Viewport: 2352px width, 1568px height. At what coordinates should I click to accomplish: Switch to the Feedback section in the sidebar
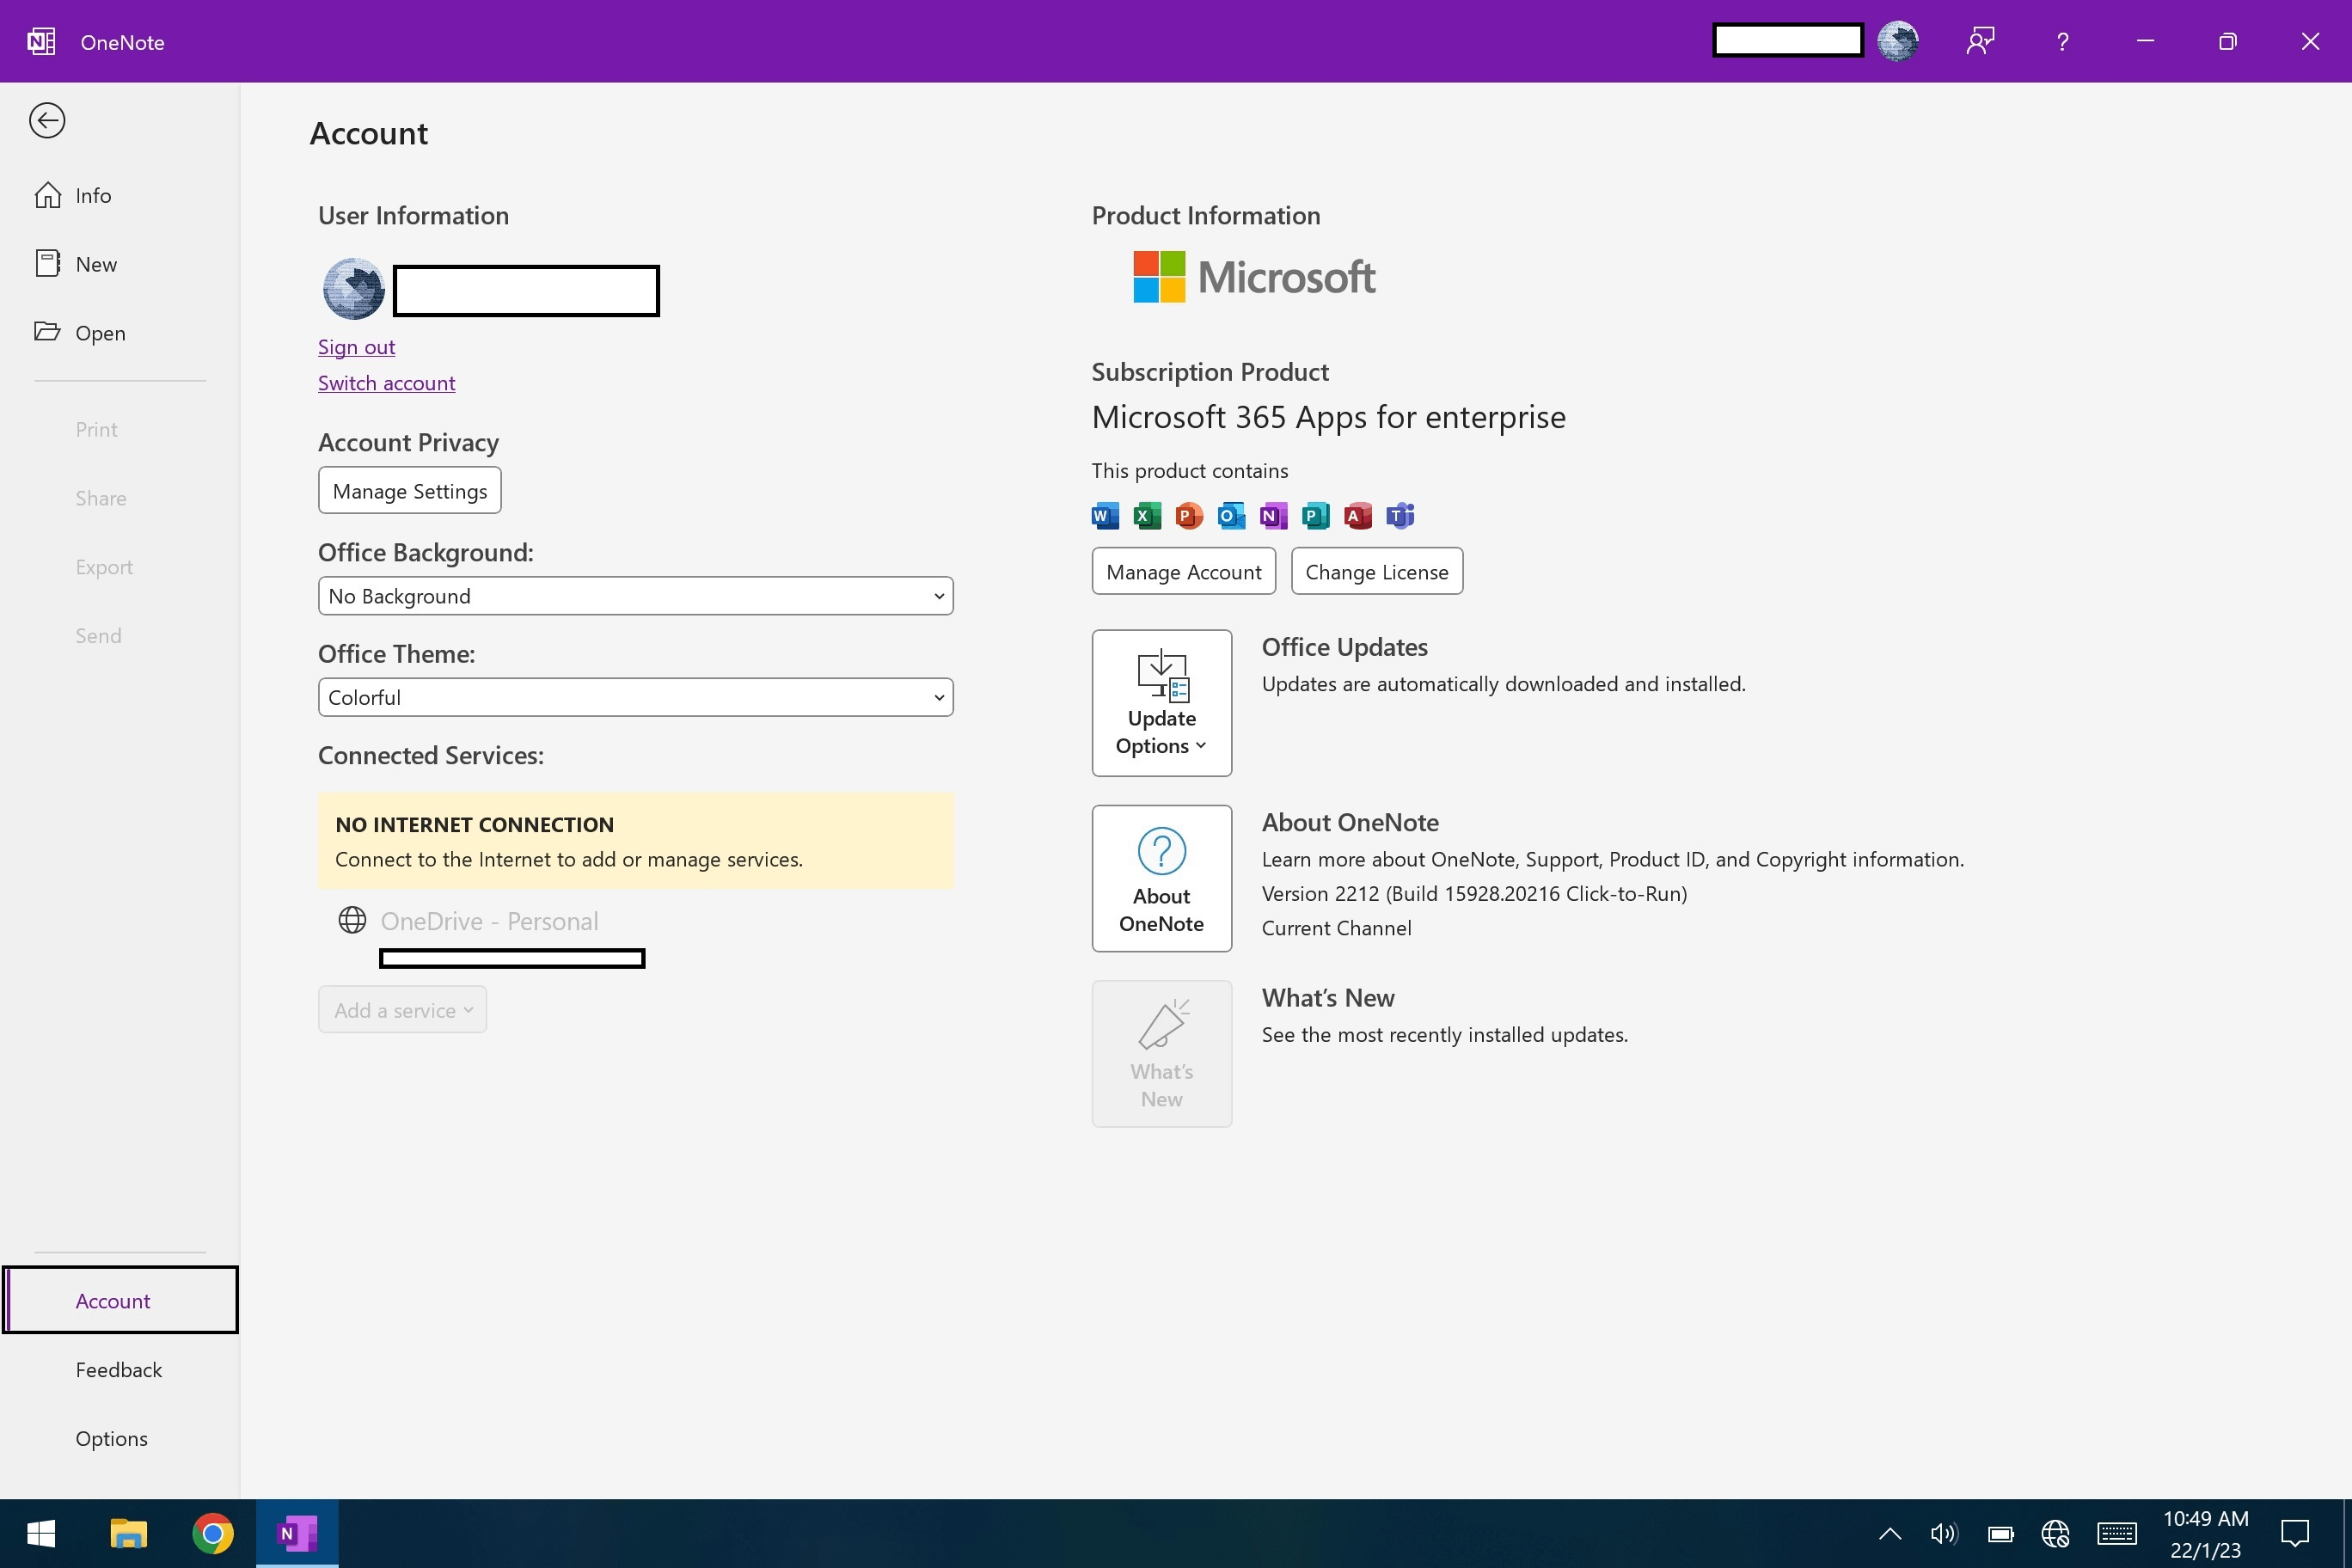click(118, 1369)
